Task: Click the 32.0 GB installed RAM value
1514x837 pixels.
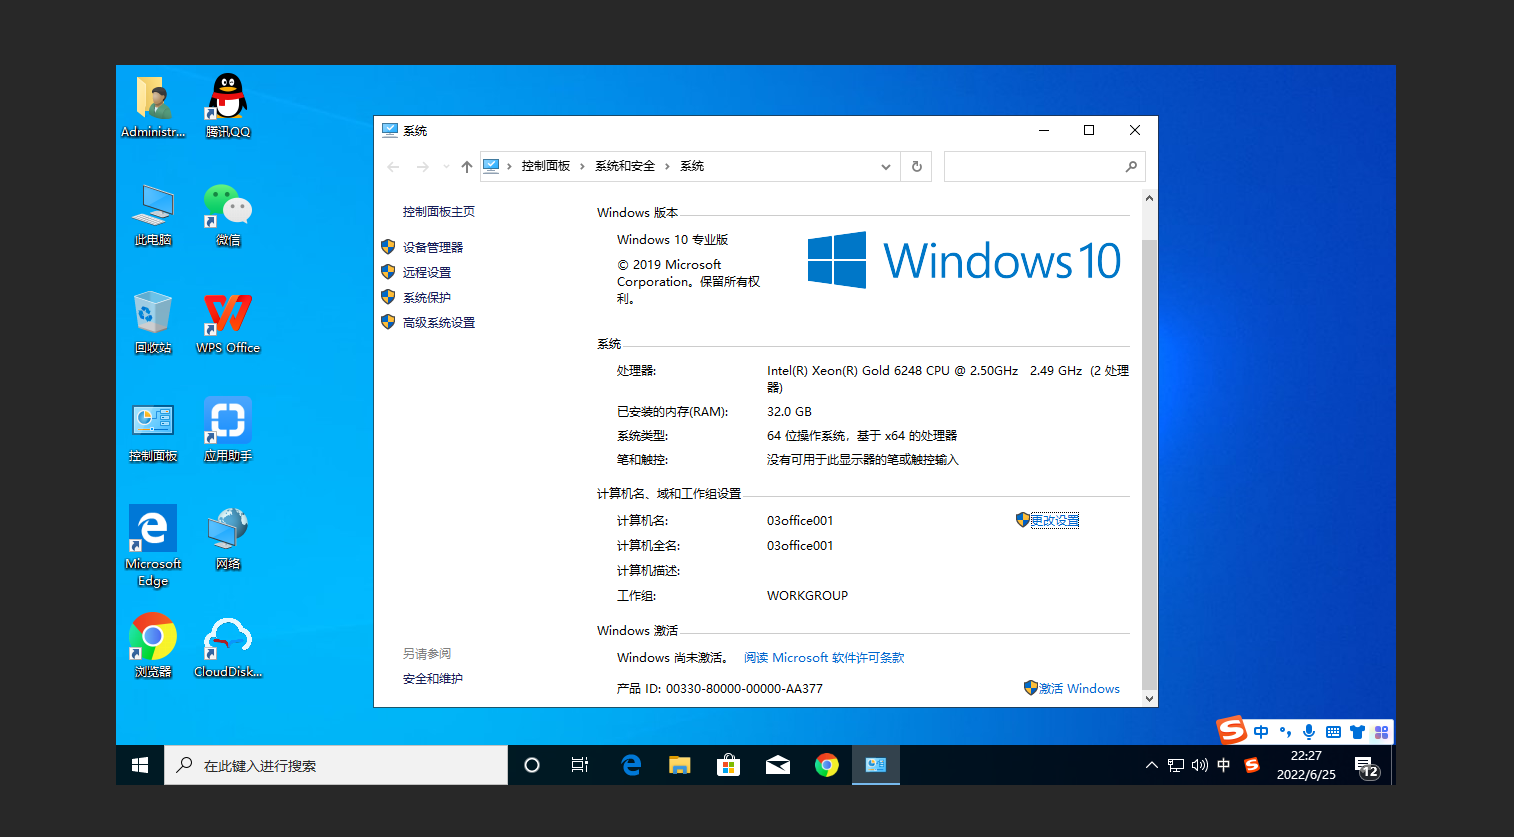Action: (x=789, y=412)
